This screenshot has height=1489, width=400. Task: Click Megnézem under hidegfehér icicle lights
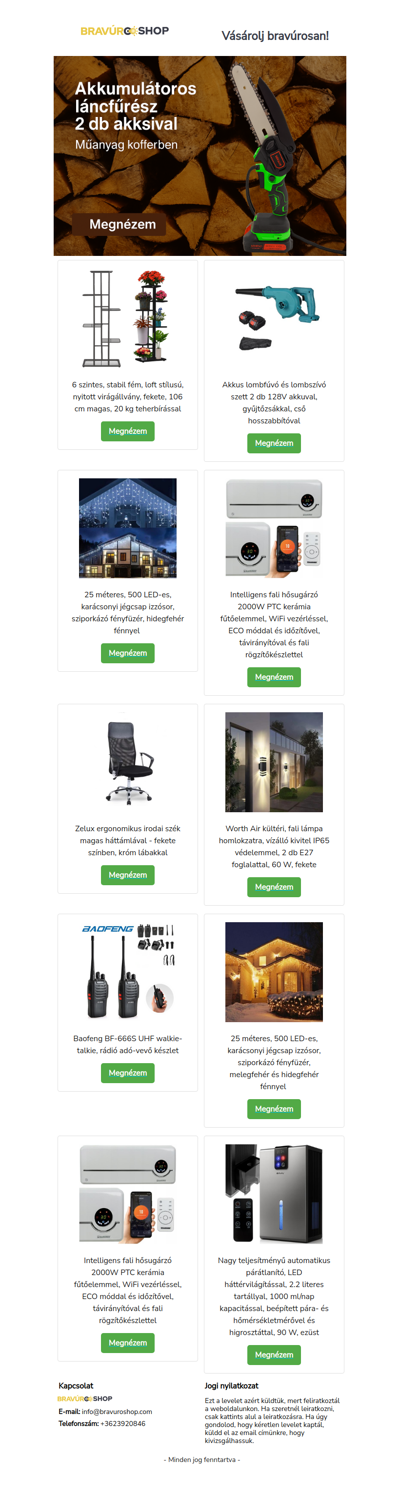click(127, 653)
